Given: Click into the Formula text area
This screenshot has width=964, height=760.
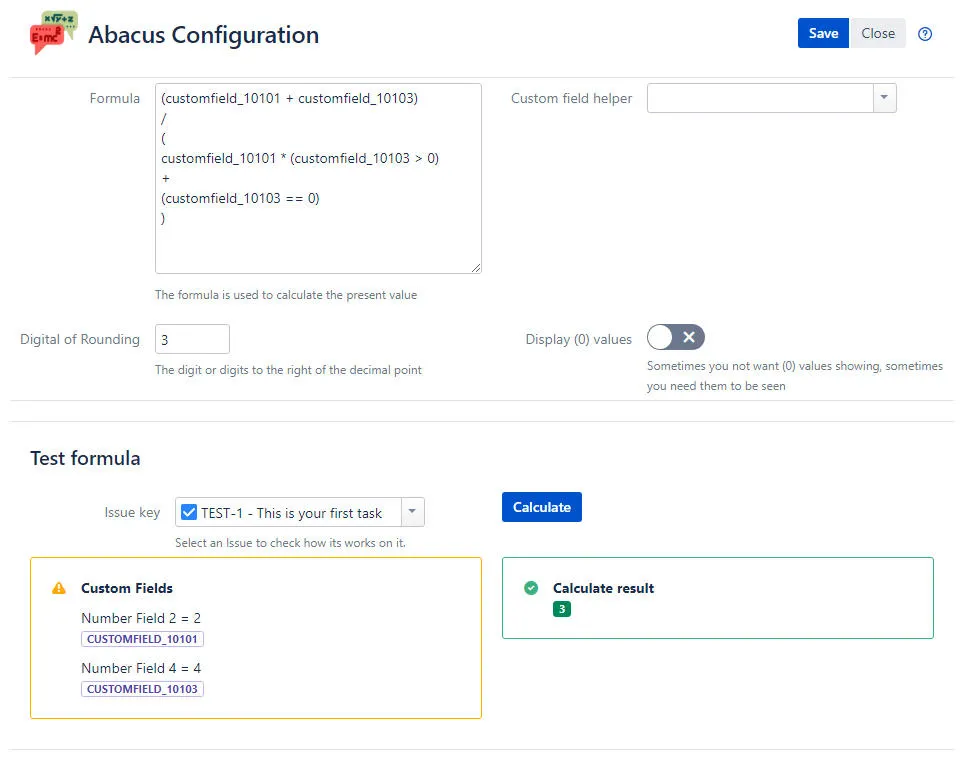Looking at the screenshot, I should point(318,178).
